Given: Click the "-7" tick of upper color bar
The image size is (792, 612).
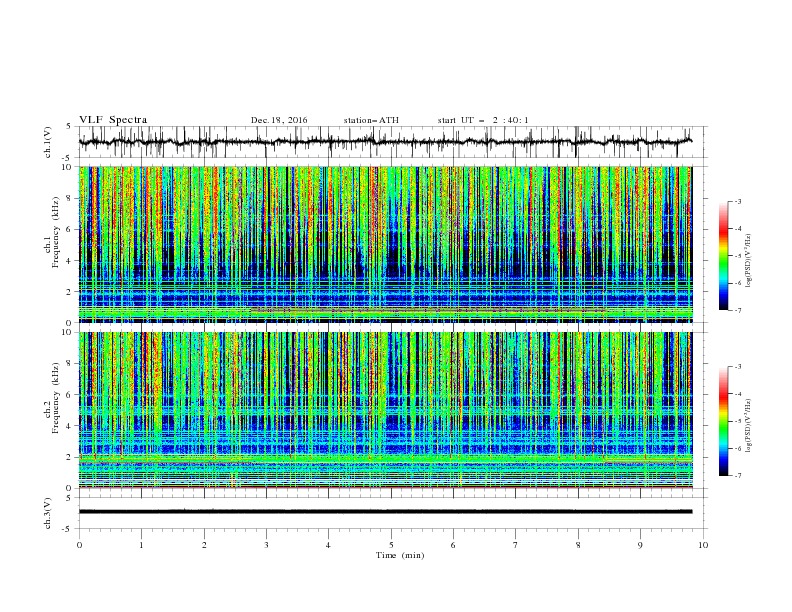Looking at the screenshot, I should pyautogui.click(x=737, y=310).
